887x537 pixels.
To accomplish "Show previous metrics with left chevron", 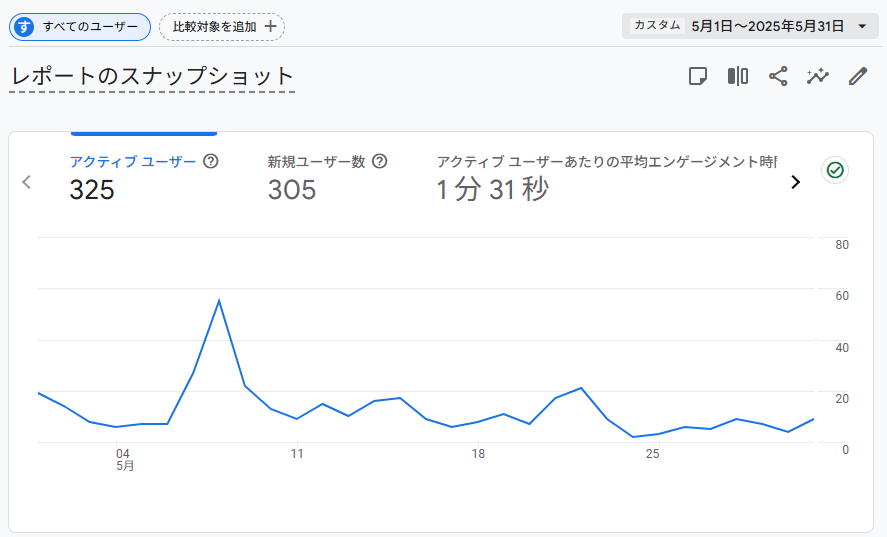I will click(x=26, y=182).
